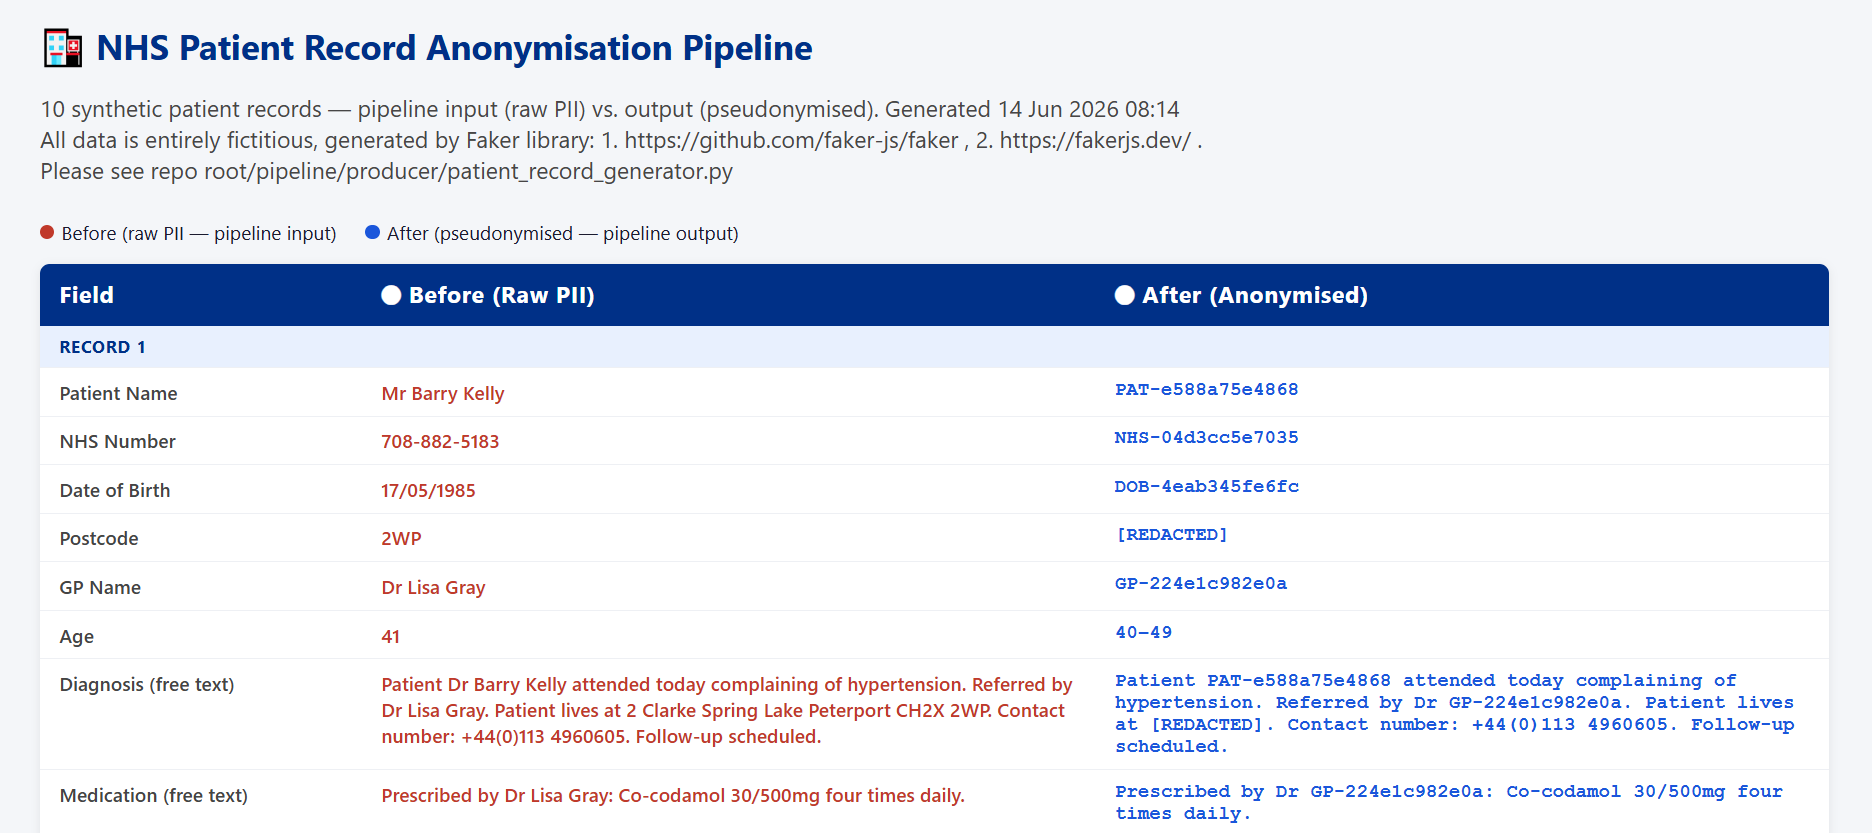Click the blue After legend dot
The height and width of the screenshot is (833, 1872).
pos(372,232)
